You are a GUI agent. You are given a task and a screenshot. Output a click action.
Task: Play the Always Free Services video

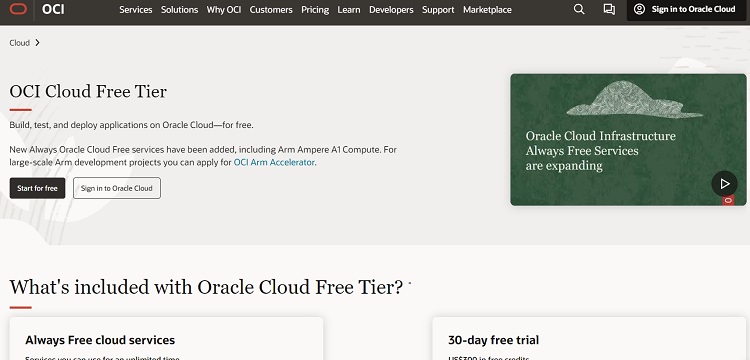[x=724, y=184]
